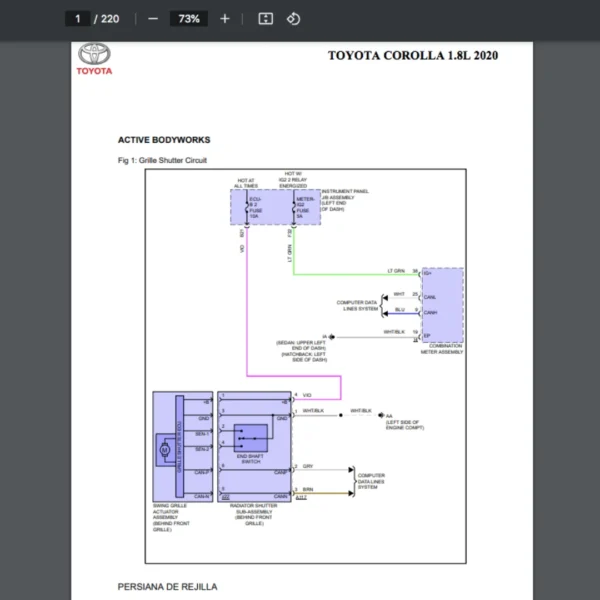Click the Toyota logo on the page
Image resolution: width=600 pixels, height=600 pixels.
pos(94,59)
